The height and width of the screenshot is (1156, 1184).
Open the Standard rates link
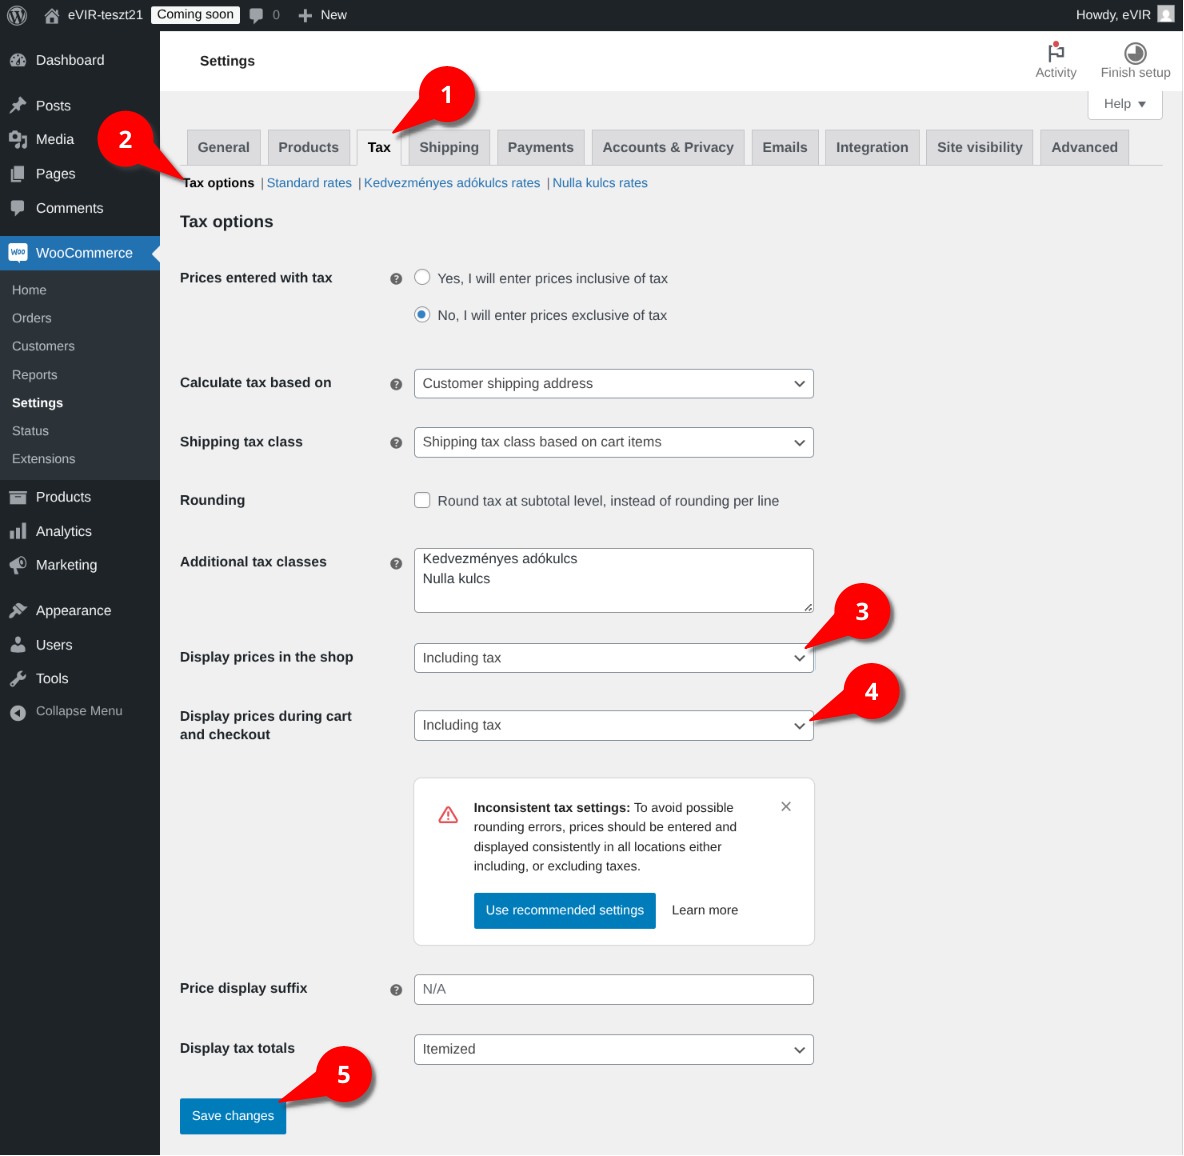309,183
